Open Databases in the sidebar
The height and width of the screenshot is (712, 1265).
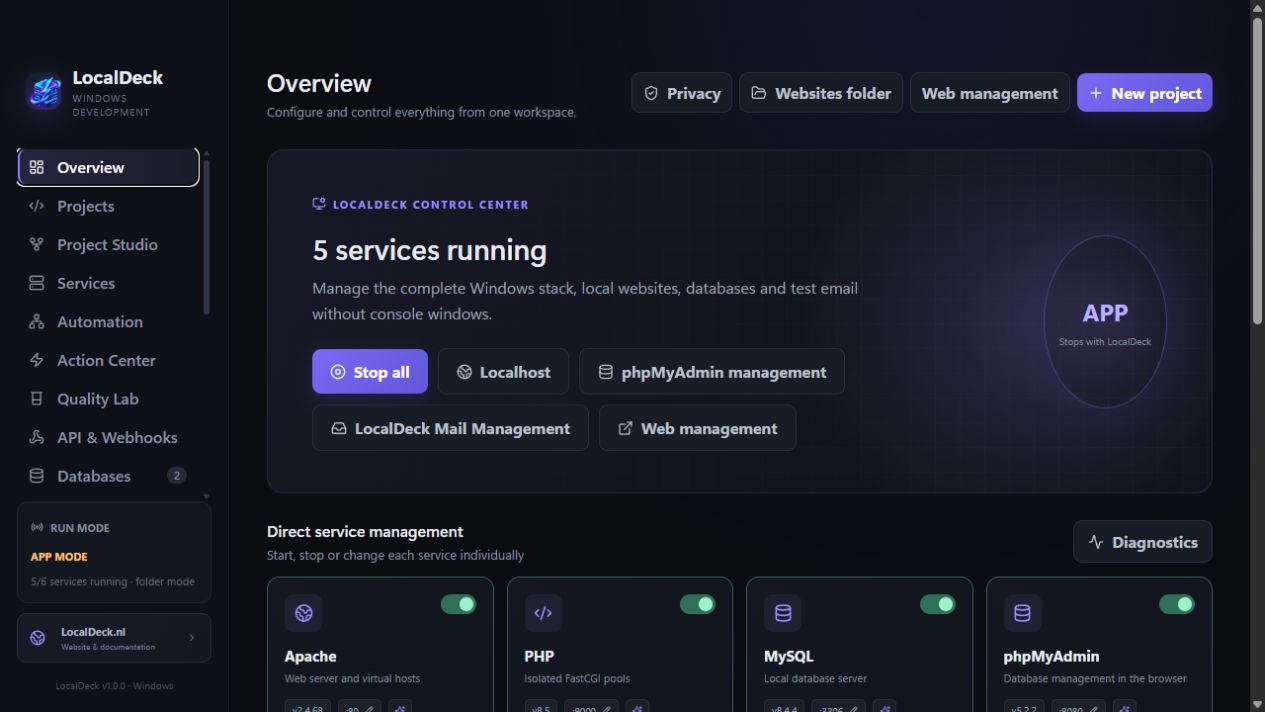(x=108, y=476)
